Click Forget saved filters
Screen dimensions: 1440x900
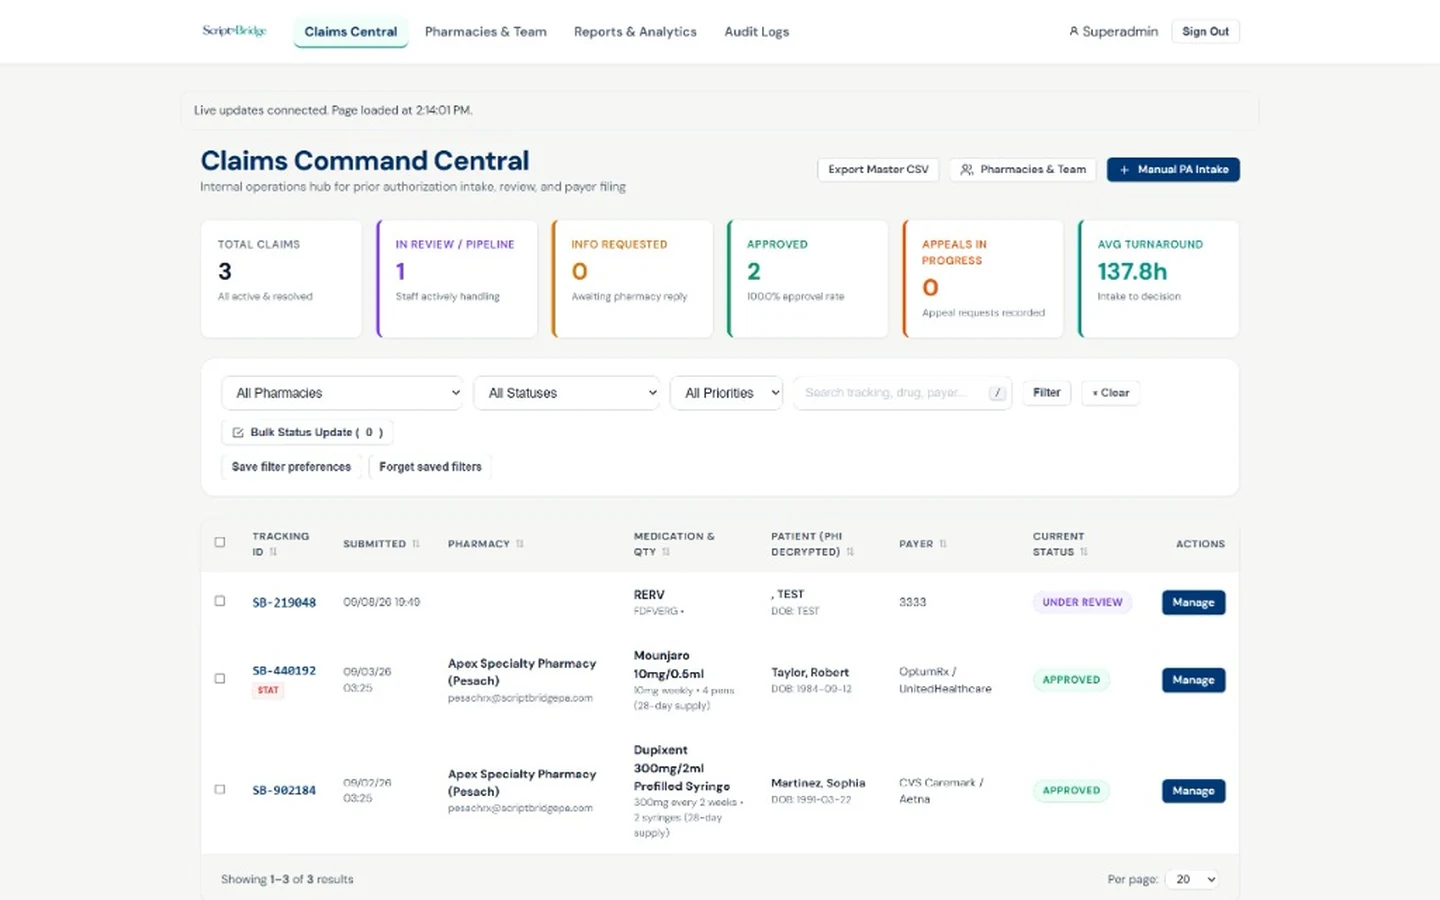430,467
